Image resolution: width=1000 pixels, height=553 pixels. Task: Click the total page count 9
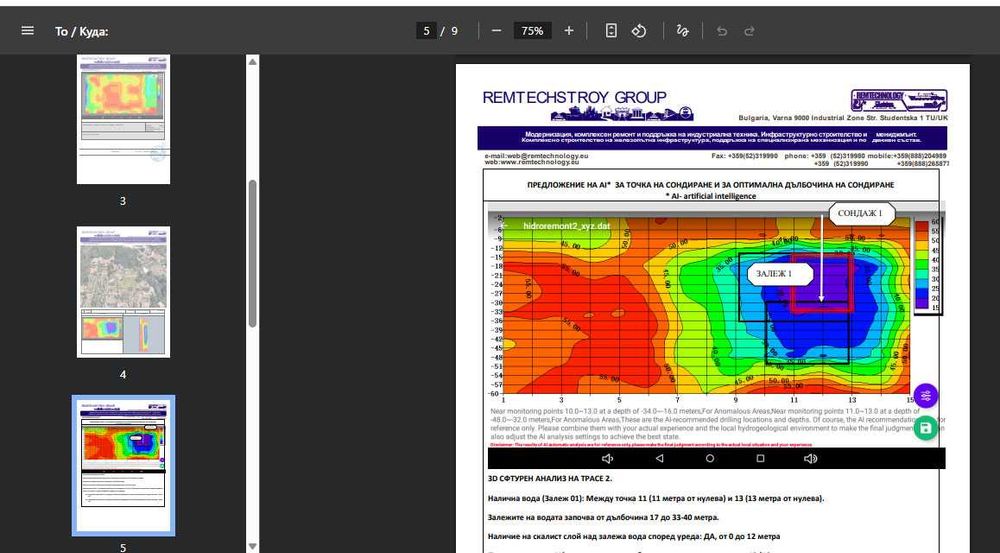[454, 31]
